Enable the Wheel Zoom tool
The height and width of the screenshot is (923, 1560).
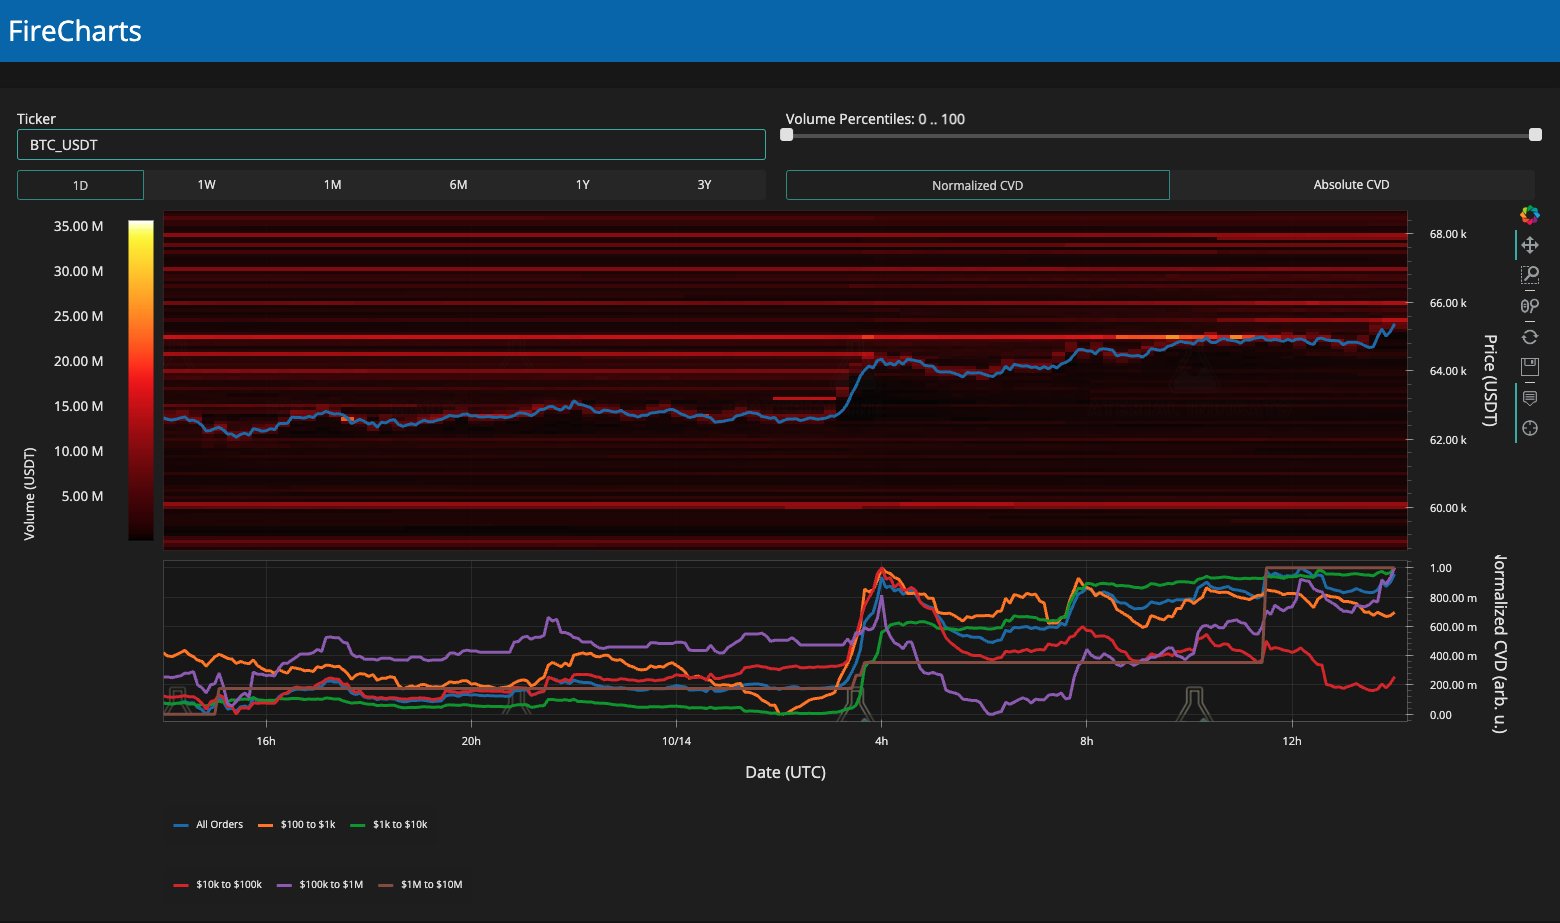tap(1529, 306)
